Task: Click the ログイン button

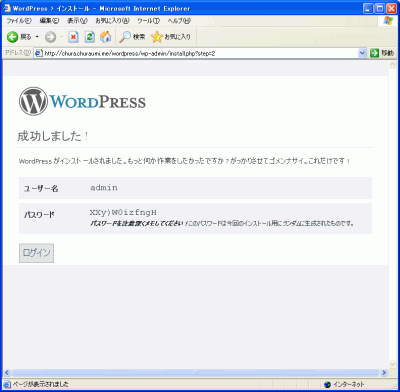Action: click(36, 253)
